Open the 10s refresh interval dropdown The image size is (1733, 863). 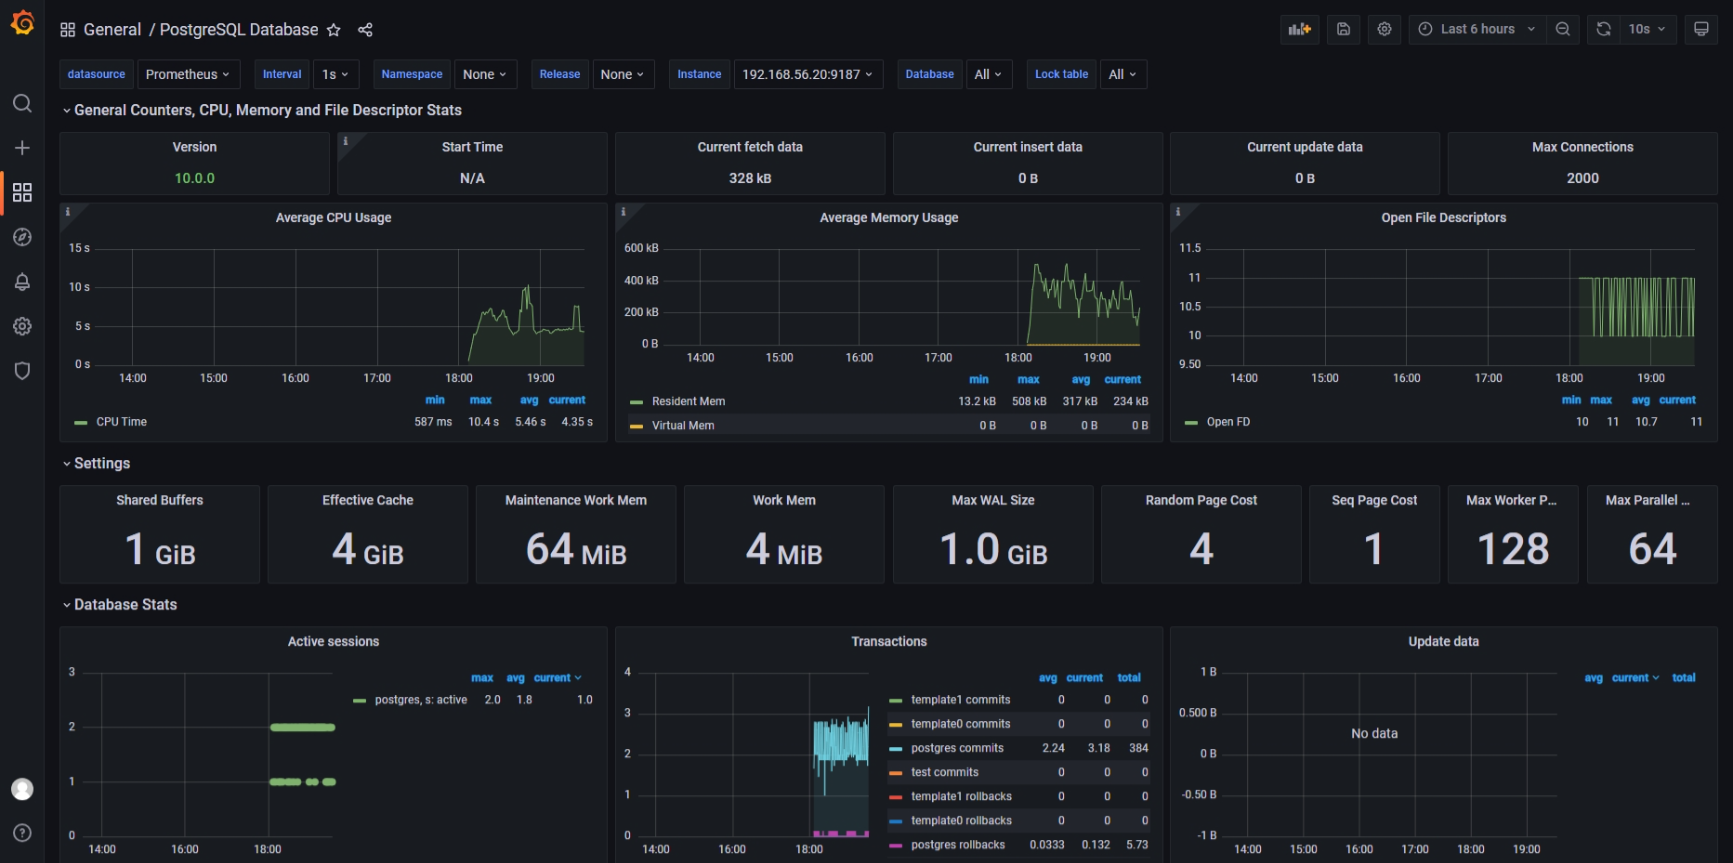click(x=1648, y=29)
